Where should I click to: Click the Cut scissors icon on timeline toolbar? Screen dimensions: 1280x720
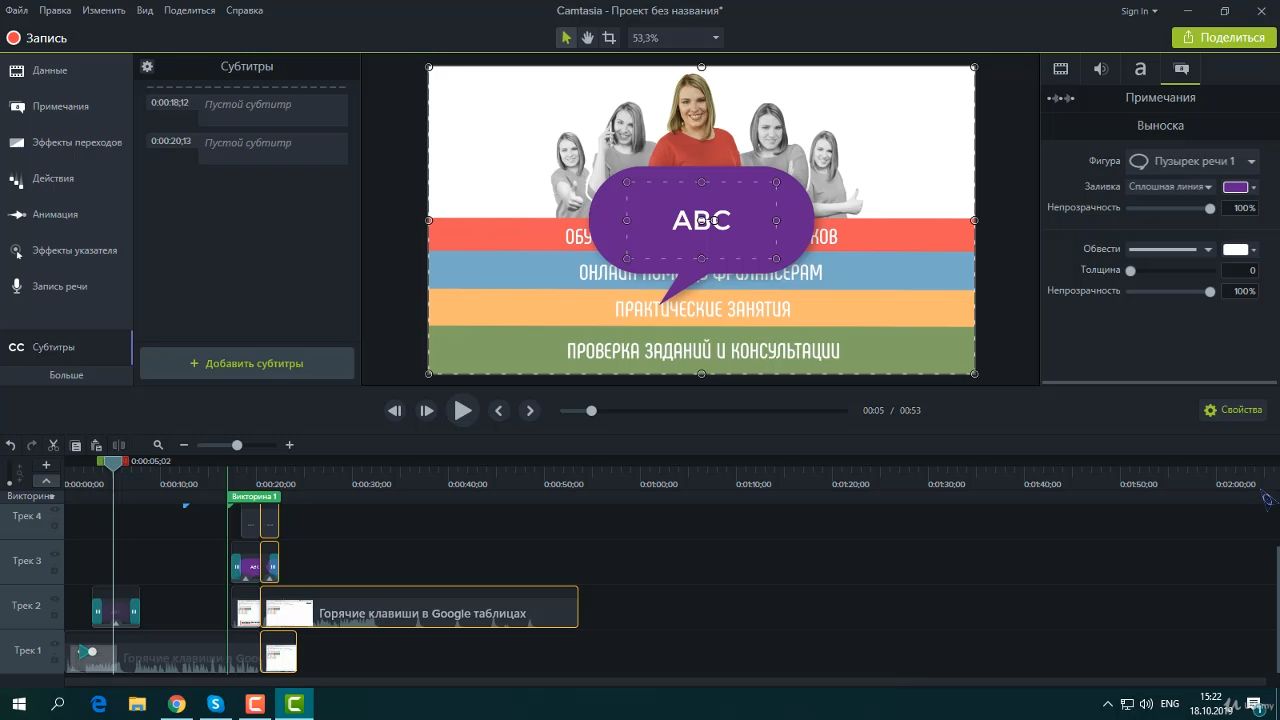tap(54, 445)
